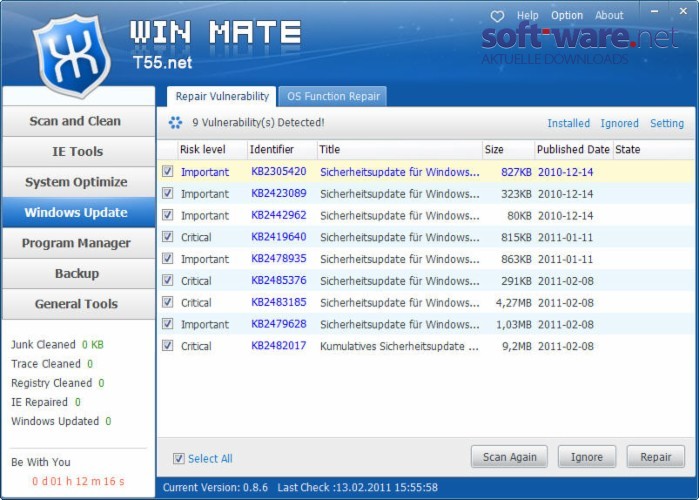Click the Be With You uptime timer
Viewport: 699px width, 500px height.
click(78, 481)
